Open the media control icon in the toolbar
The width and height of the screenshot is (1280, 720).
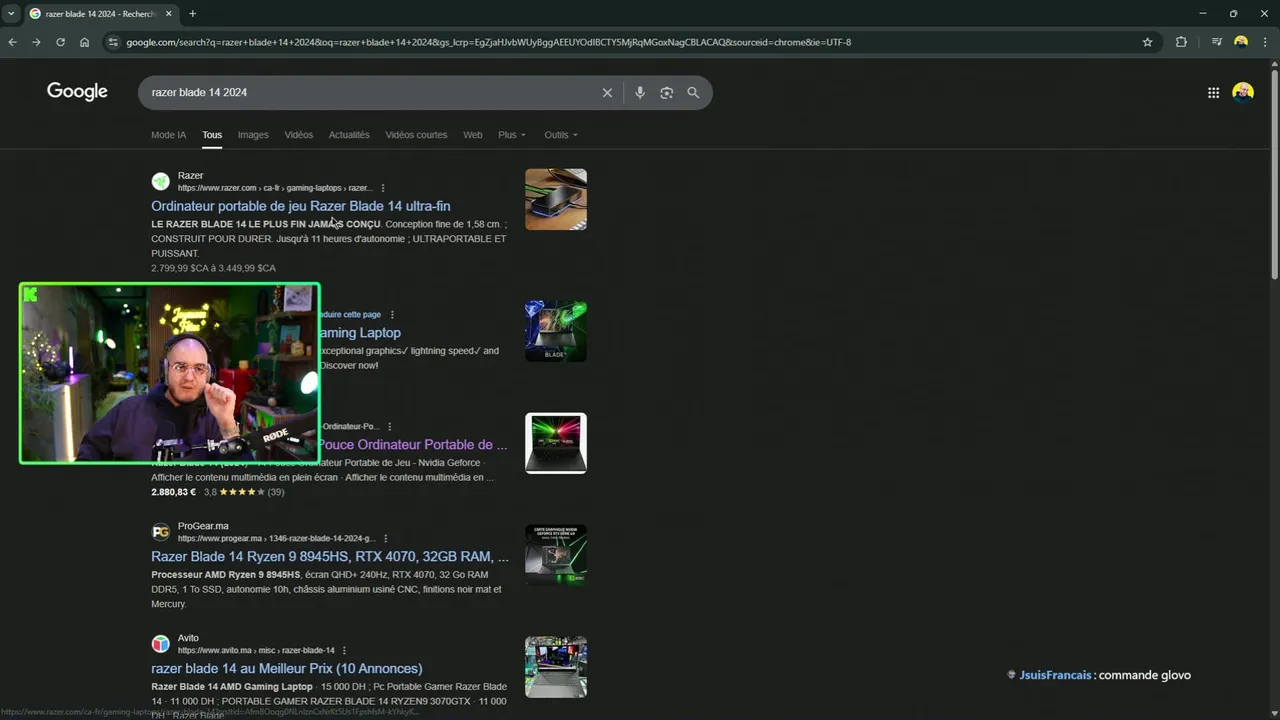1216,42
